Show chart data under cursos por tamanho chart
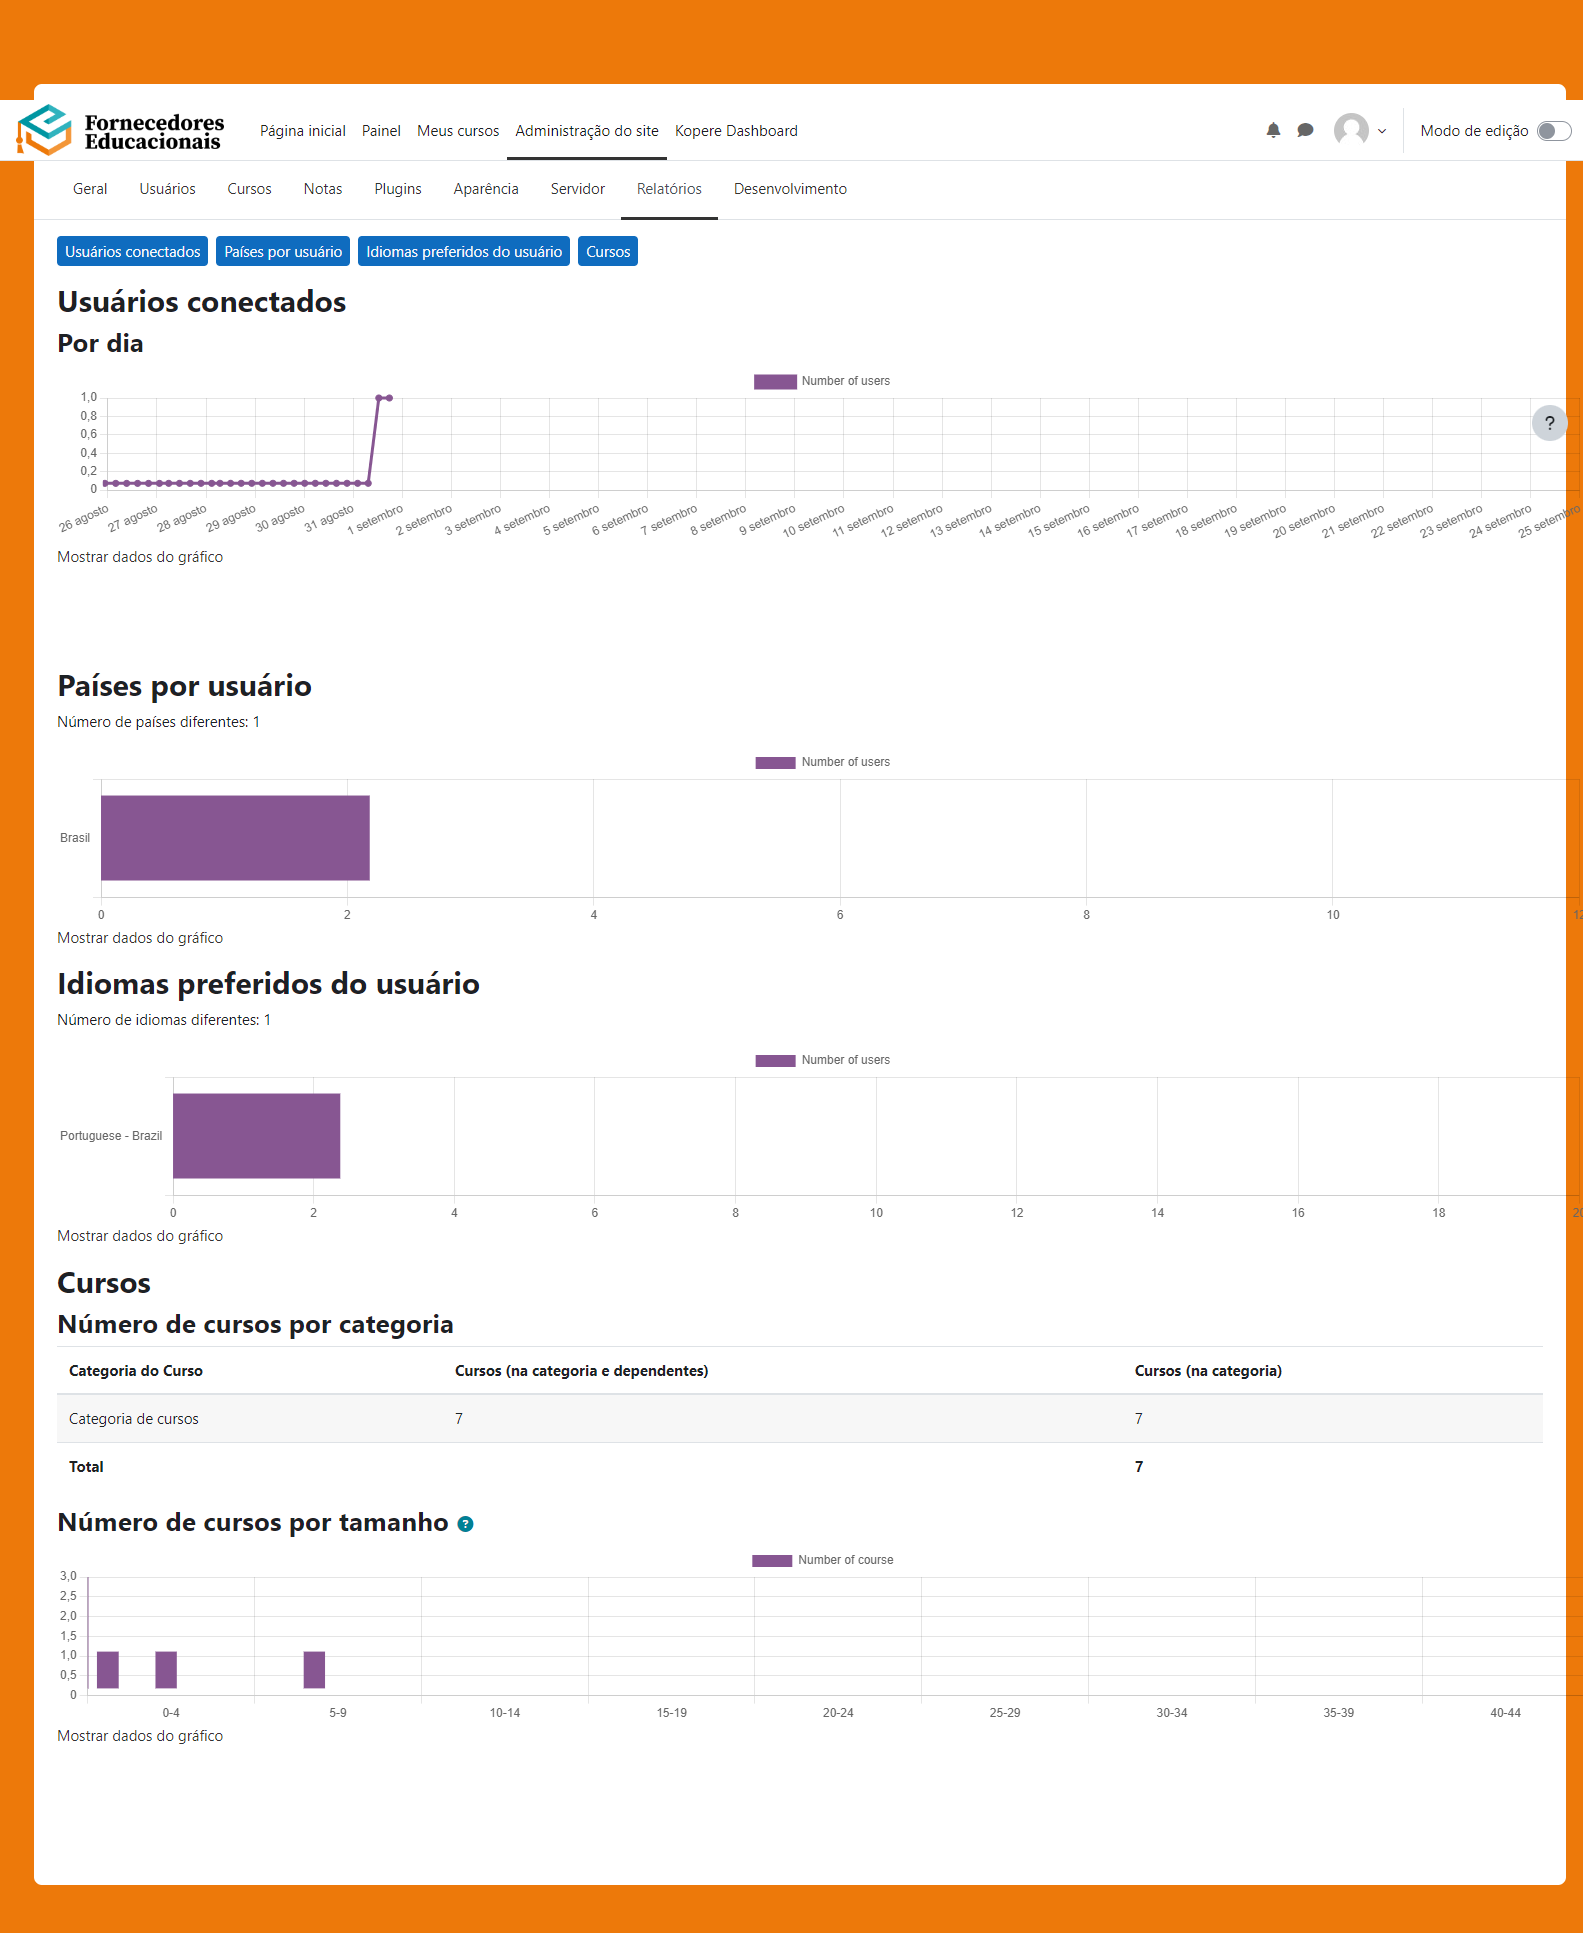 140,1736
